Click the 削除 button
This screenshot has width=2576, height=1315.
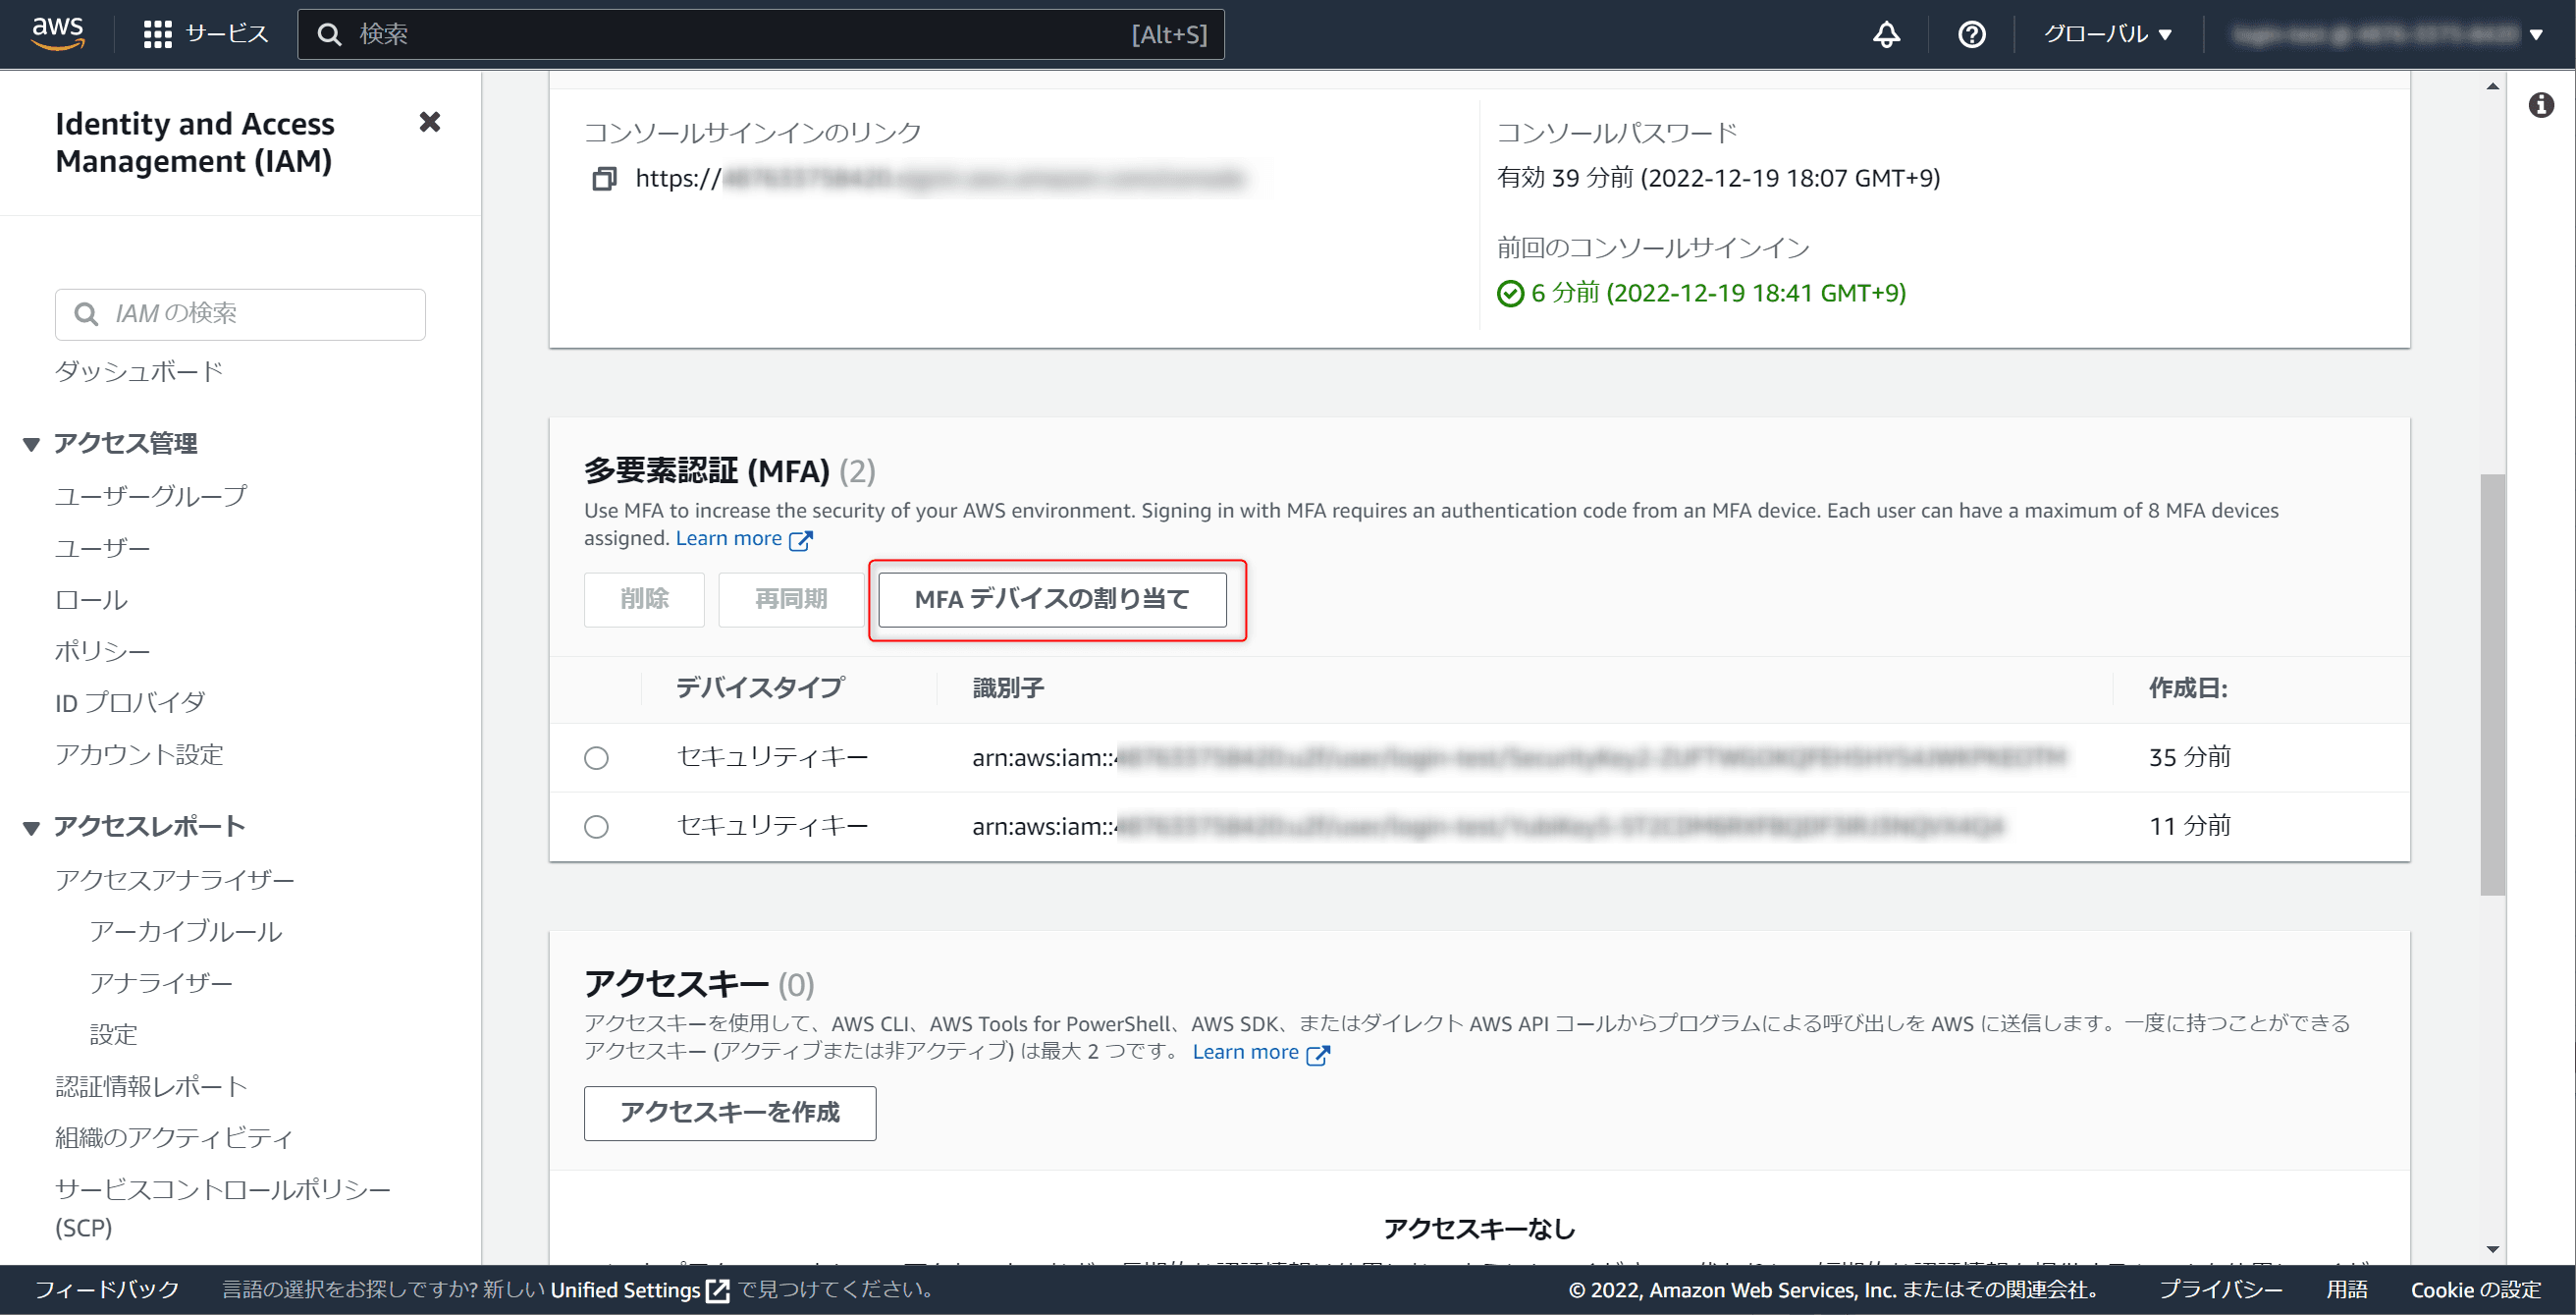pos(644,599)
